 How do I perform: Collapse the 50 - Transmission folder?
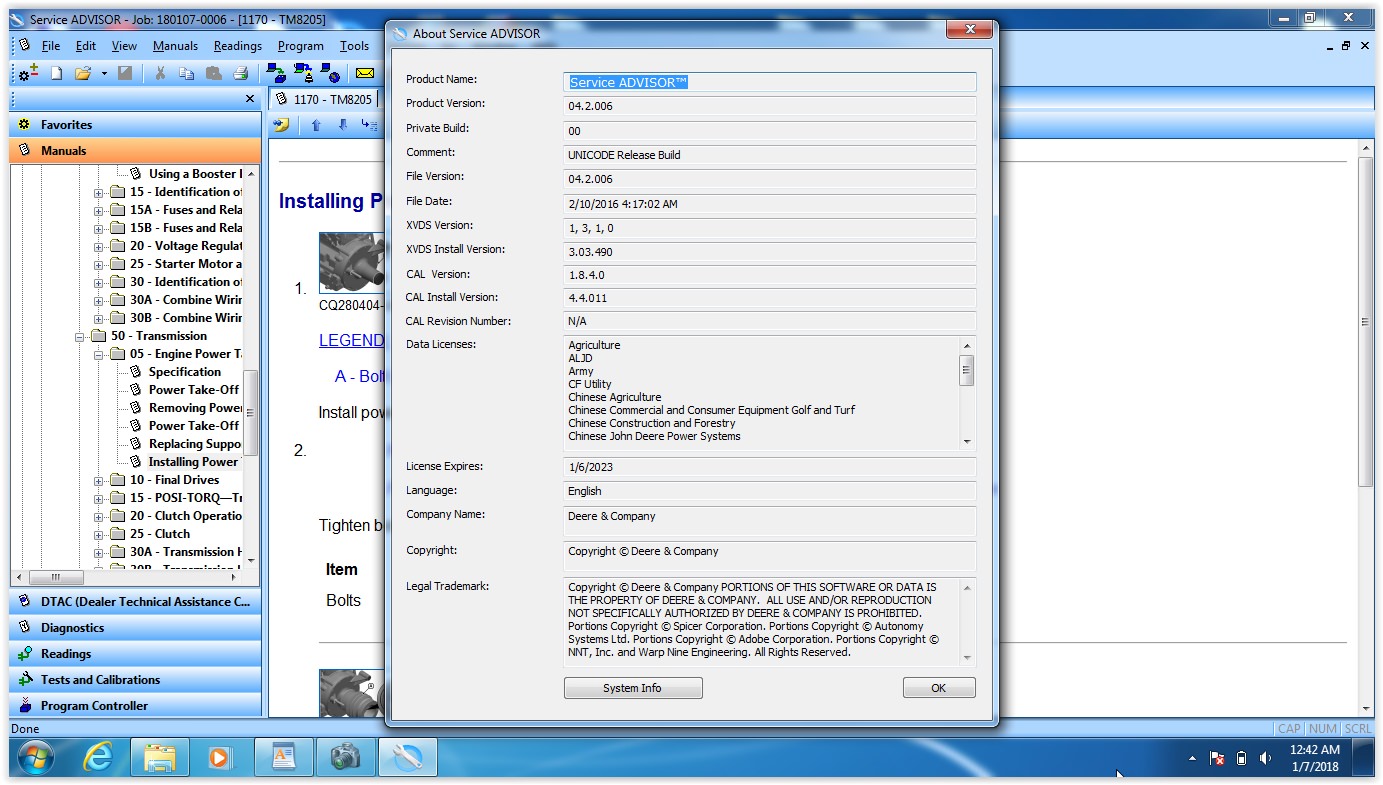point(80,336)
